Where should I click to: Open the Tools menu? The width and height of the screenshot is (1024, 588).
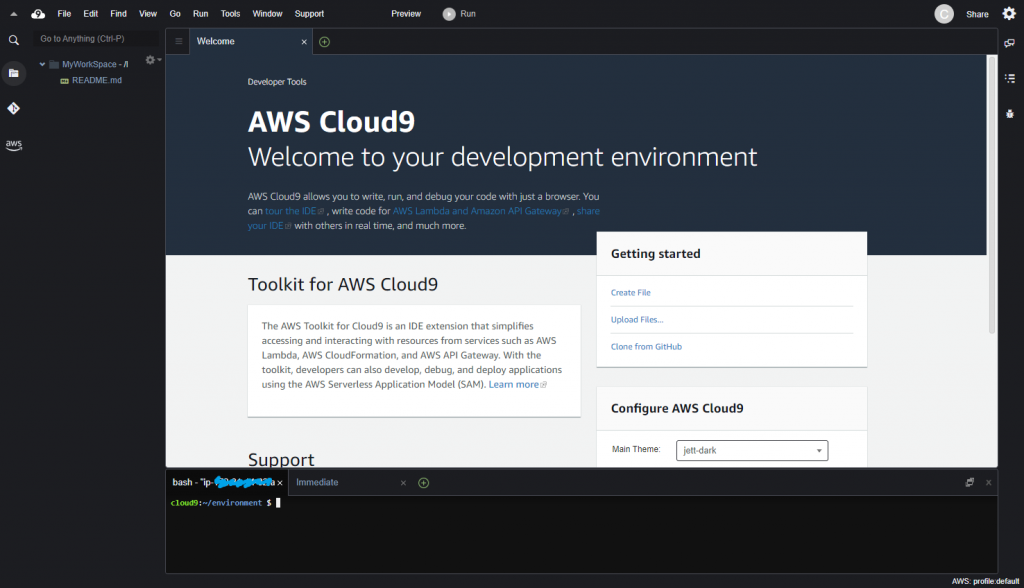[x=230, y=14]
